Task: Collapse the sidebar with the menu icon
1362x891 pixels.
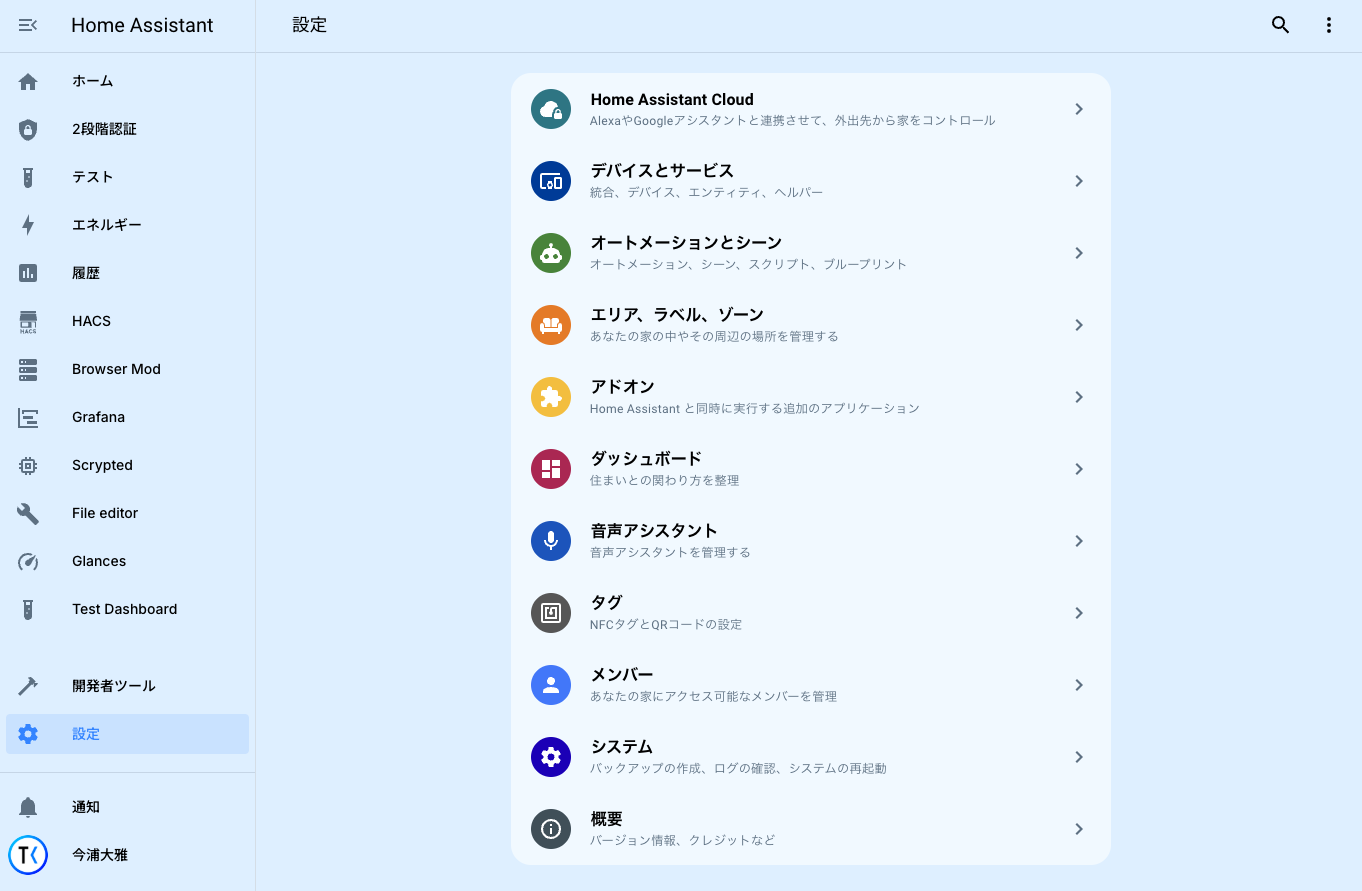Action: tap(28, 25)
